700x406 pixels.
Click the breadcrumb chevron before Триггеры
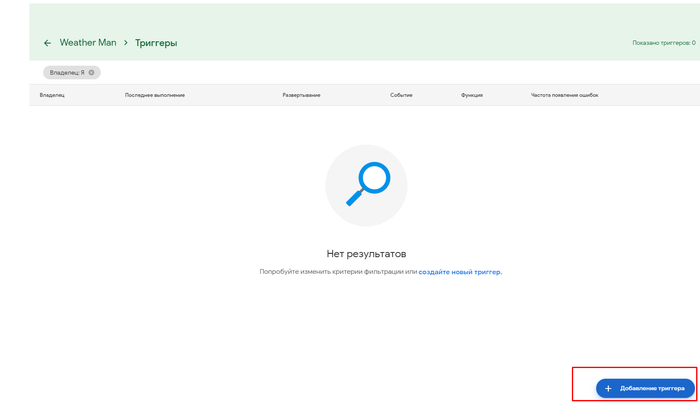pyautogui.click(x=126, y=43)
